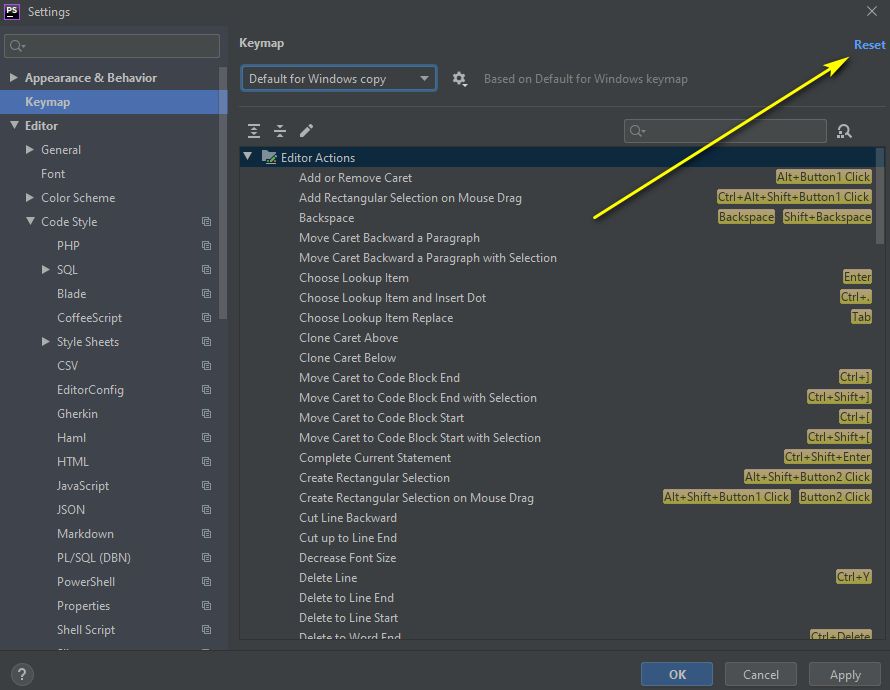
Task: Open the help question mark button
Action: click(x=22, y=674)
